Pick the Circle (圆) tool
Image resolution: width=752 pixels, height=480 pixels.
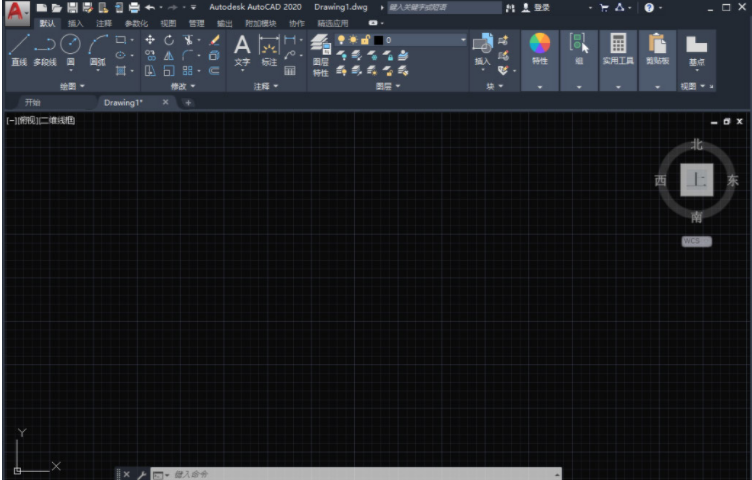click(x=70, y=48)
